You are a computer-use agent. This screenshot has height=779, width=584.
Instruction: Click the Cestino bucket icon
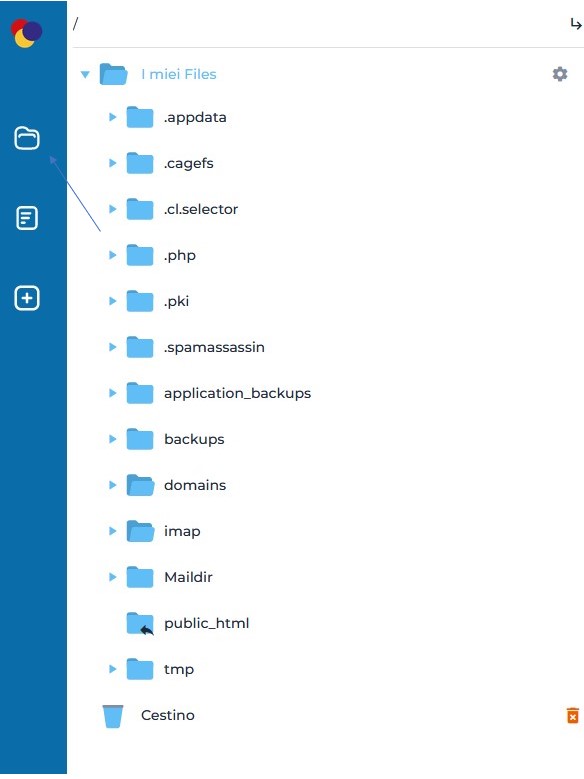tap(113, 716)
